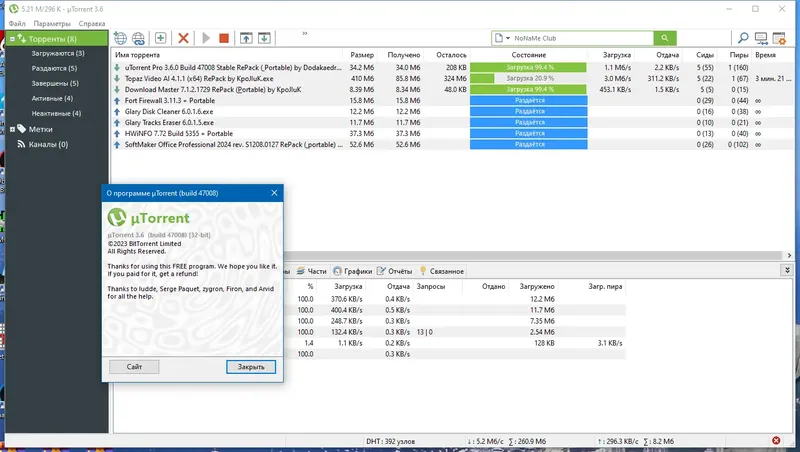Select the Glary Tracks Eraser 6.0.1.5.exe row
Screen dimensions: 800x452
(x=453, y=122)
